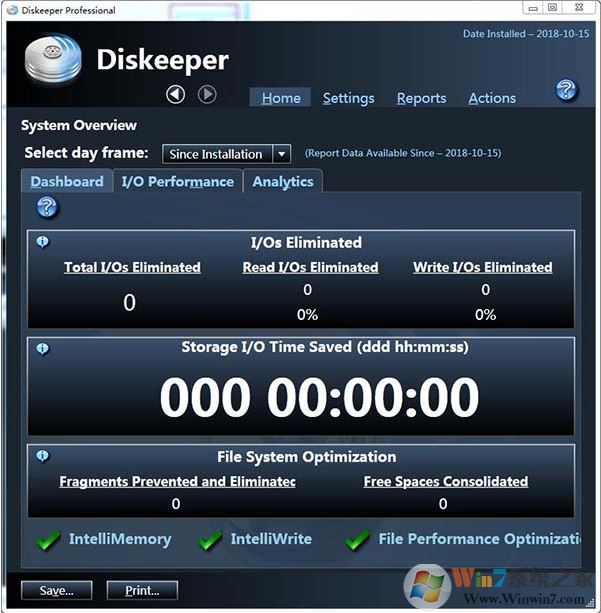Open Write I/Os Eliminated link

coord(483,267)
